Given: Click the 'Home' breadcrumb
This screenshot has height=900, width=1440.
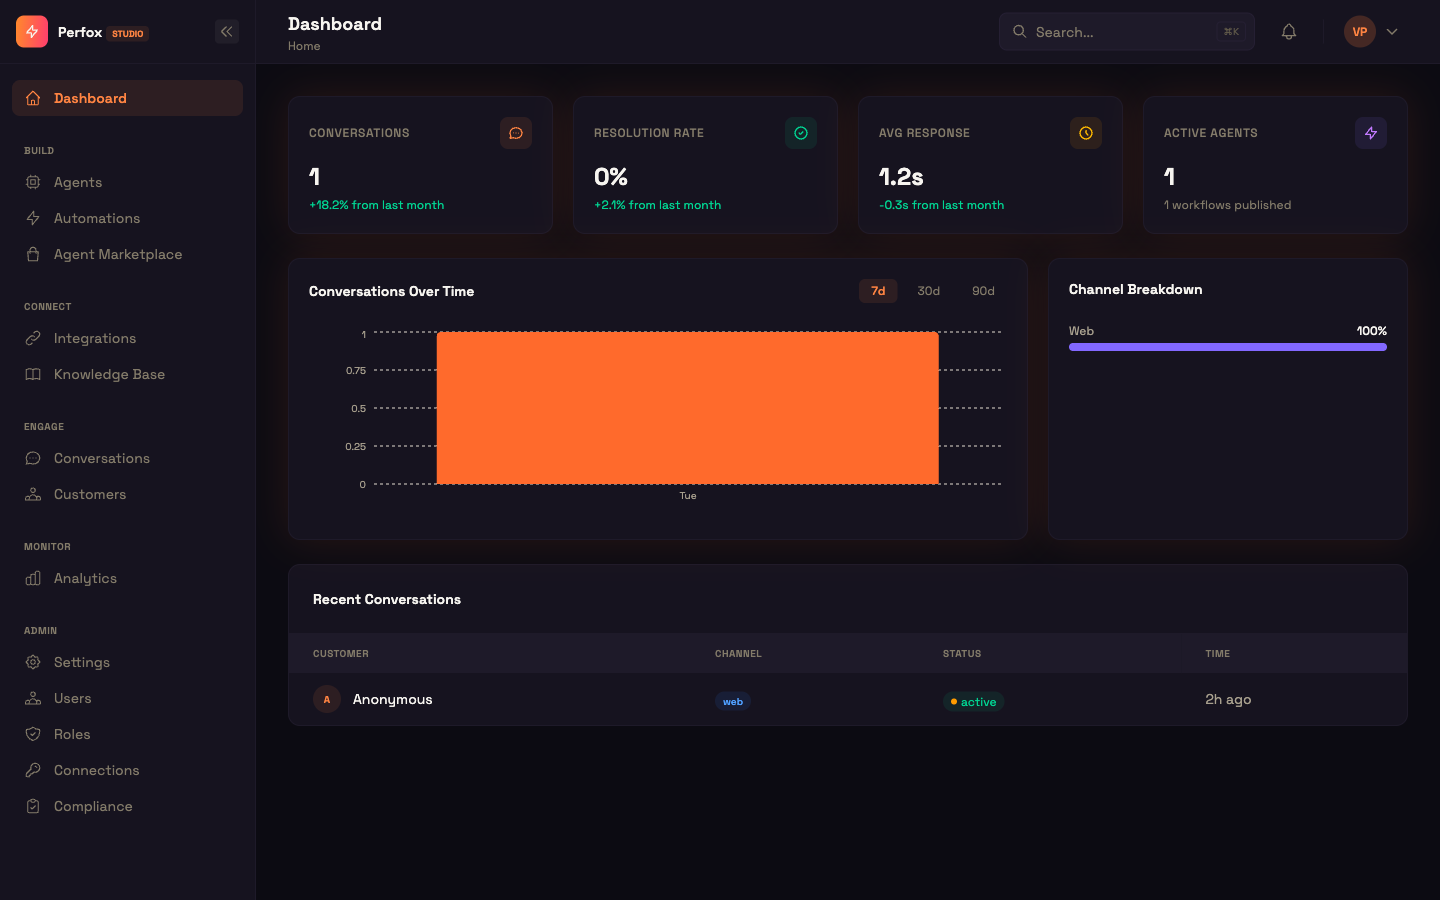Looking at the screenshot, I should pos(304,46).
